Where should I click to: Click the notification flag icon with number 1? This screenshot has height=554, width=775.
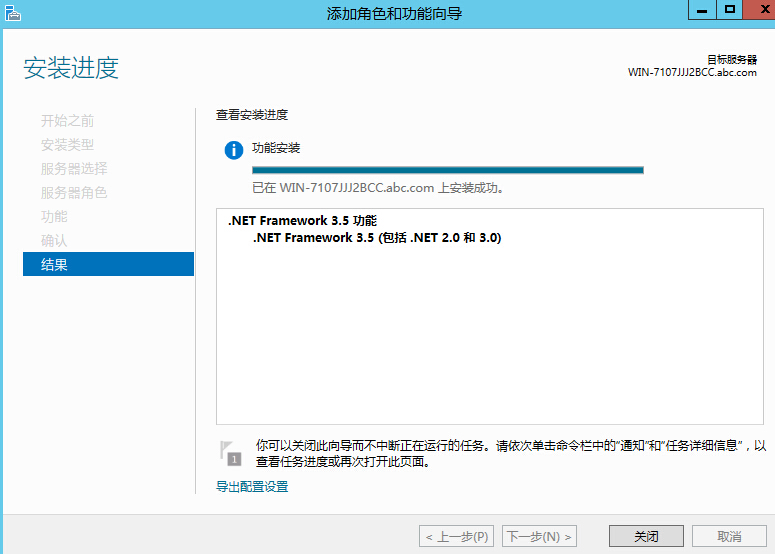click(x=231, y=453)
